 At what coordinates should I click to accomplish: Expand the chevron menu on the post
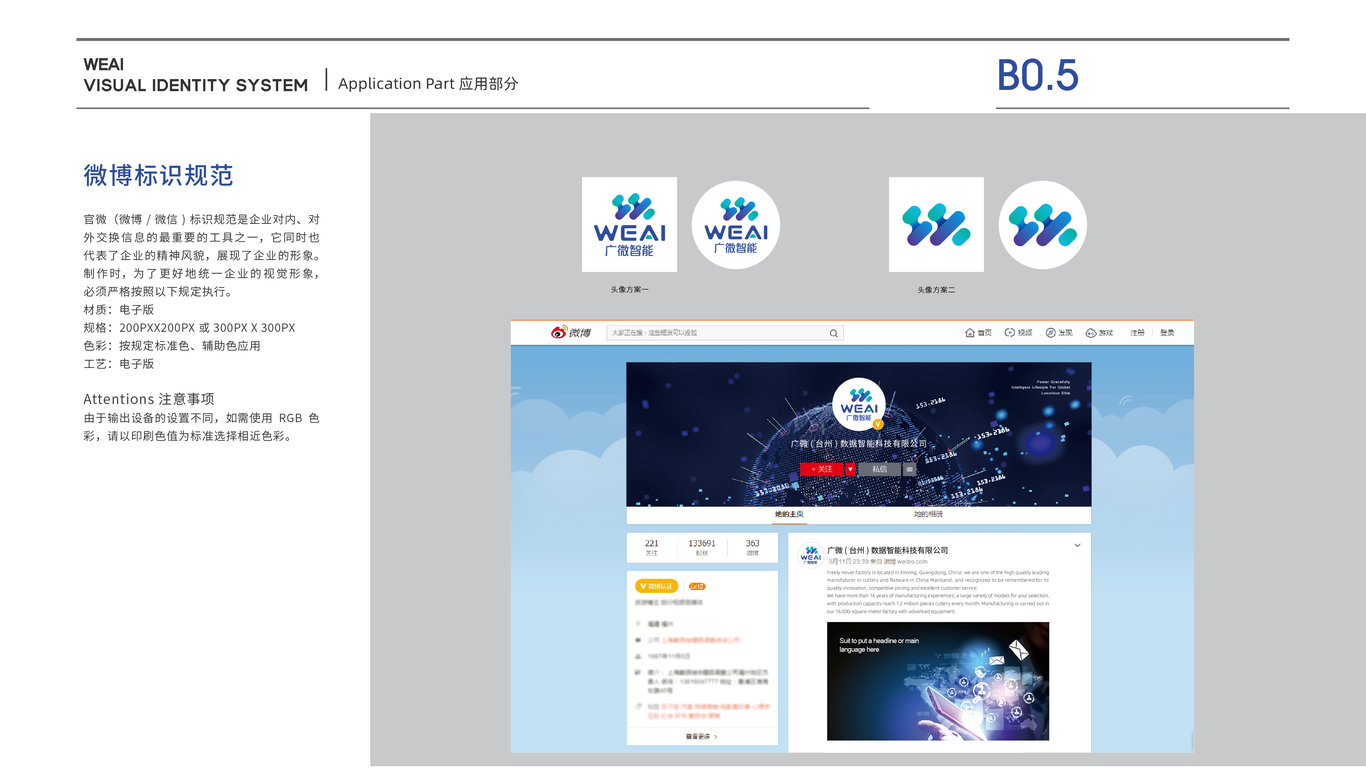pos(1077,546)
